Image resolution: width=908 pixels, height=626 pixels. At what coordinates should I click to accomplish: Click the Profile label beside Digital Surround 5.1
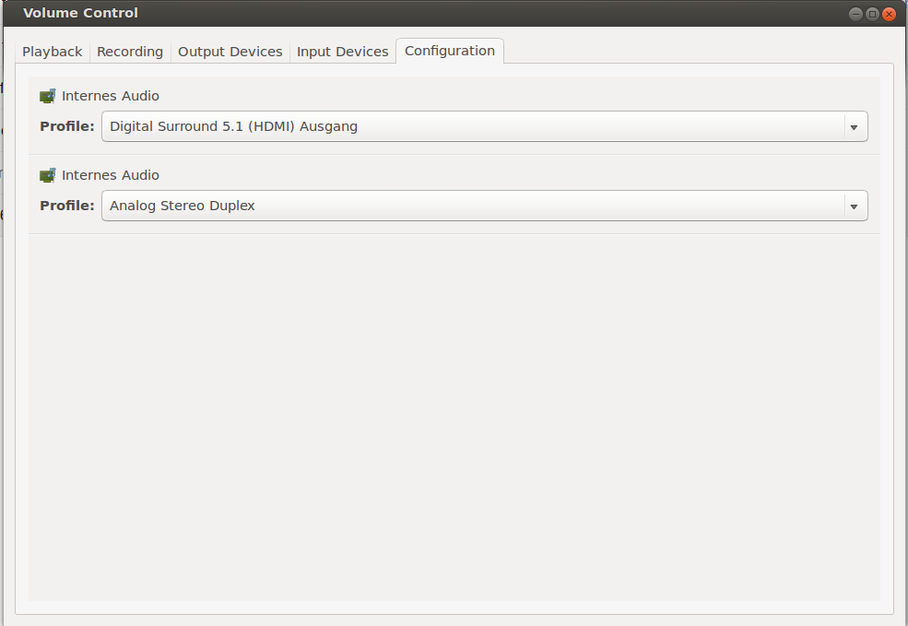[67, 127]
